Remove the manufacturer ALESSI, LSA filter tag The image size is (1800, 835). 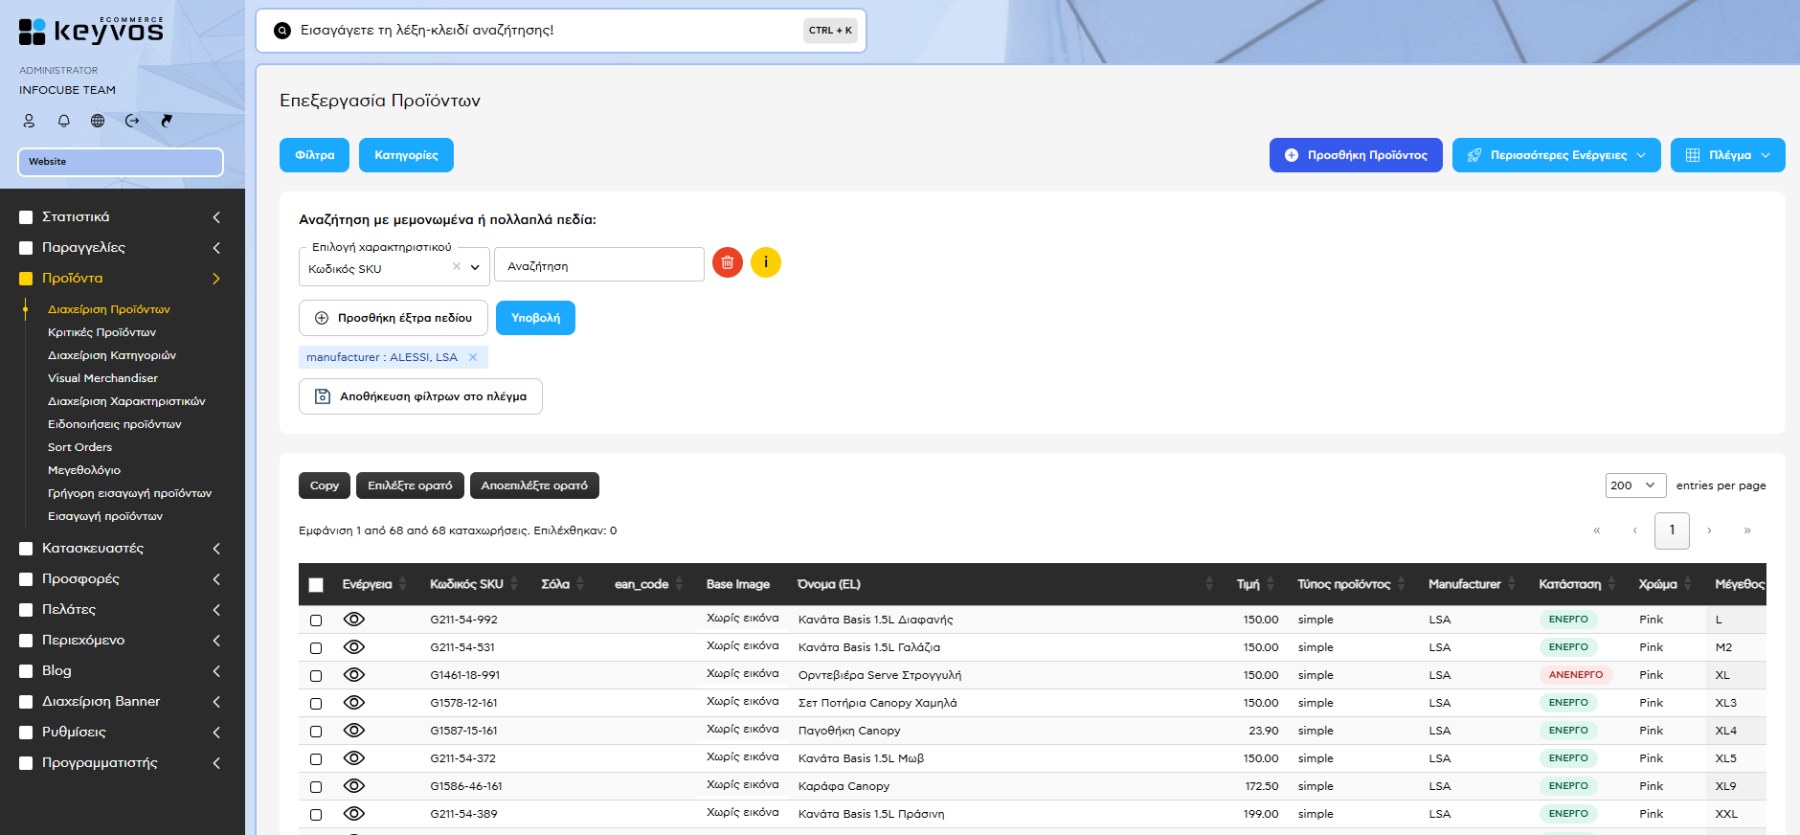tap(473, 357)
